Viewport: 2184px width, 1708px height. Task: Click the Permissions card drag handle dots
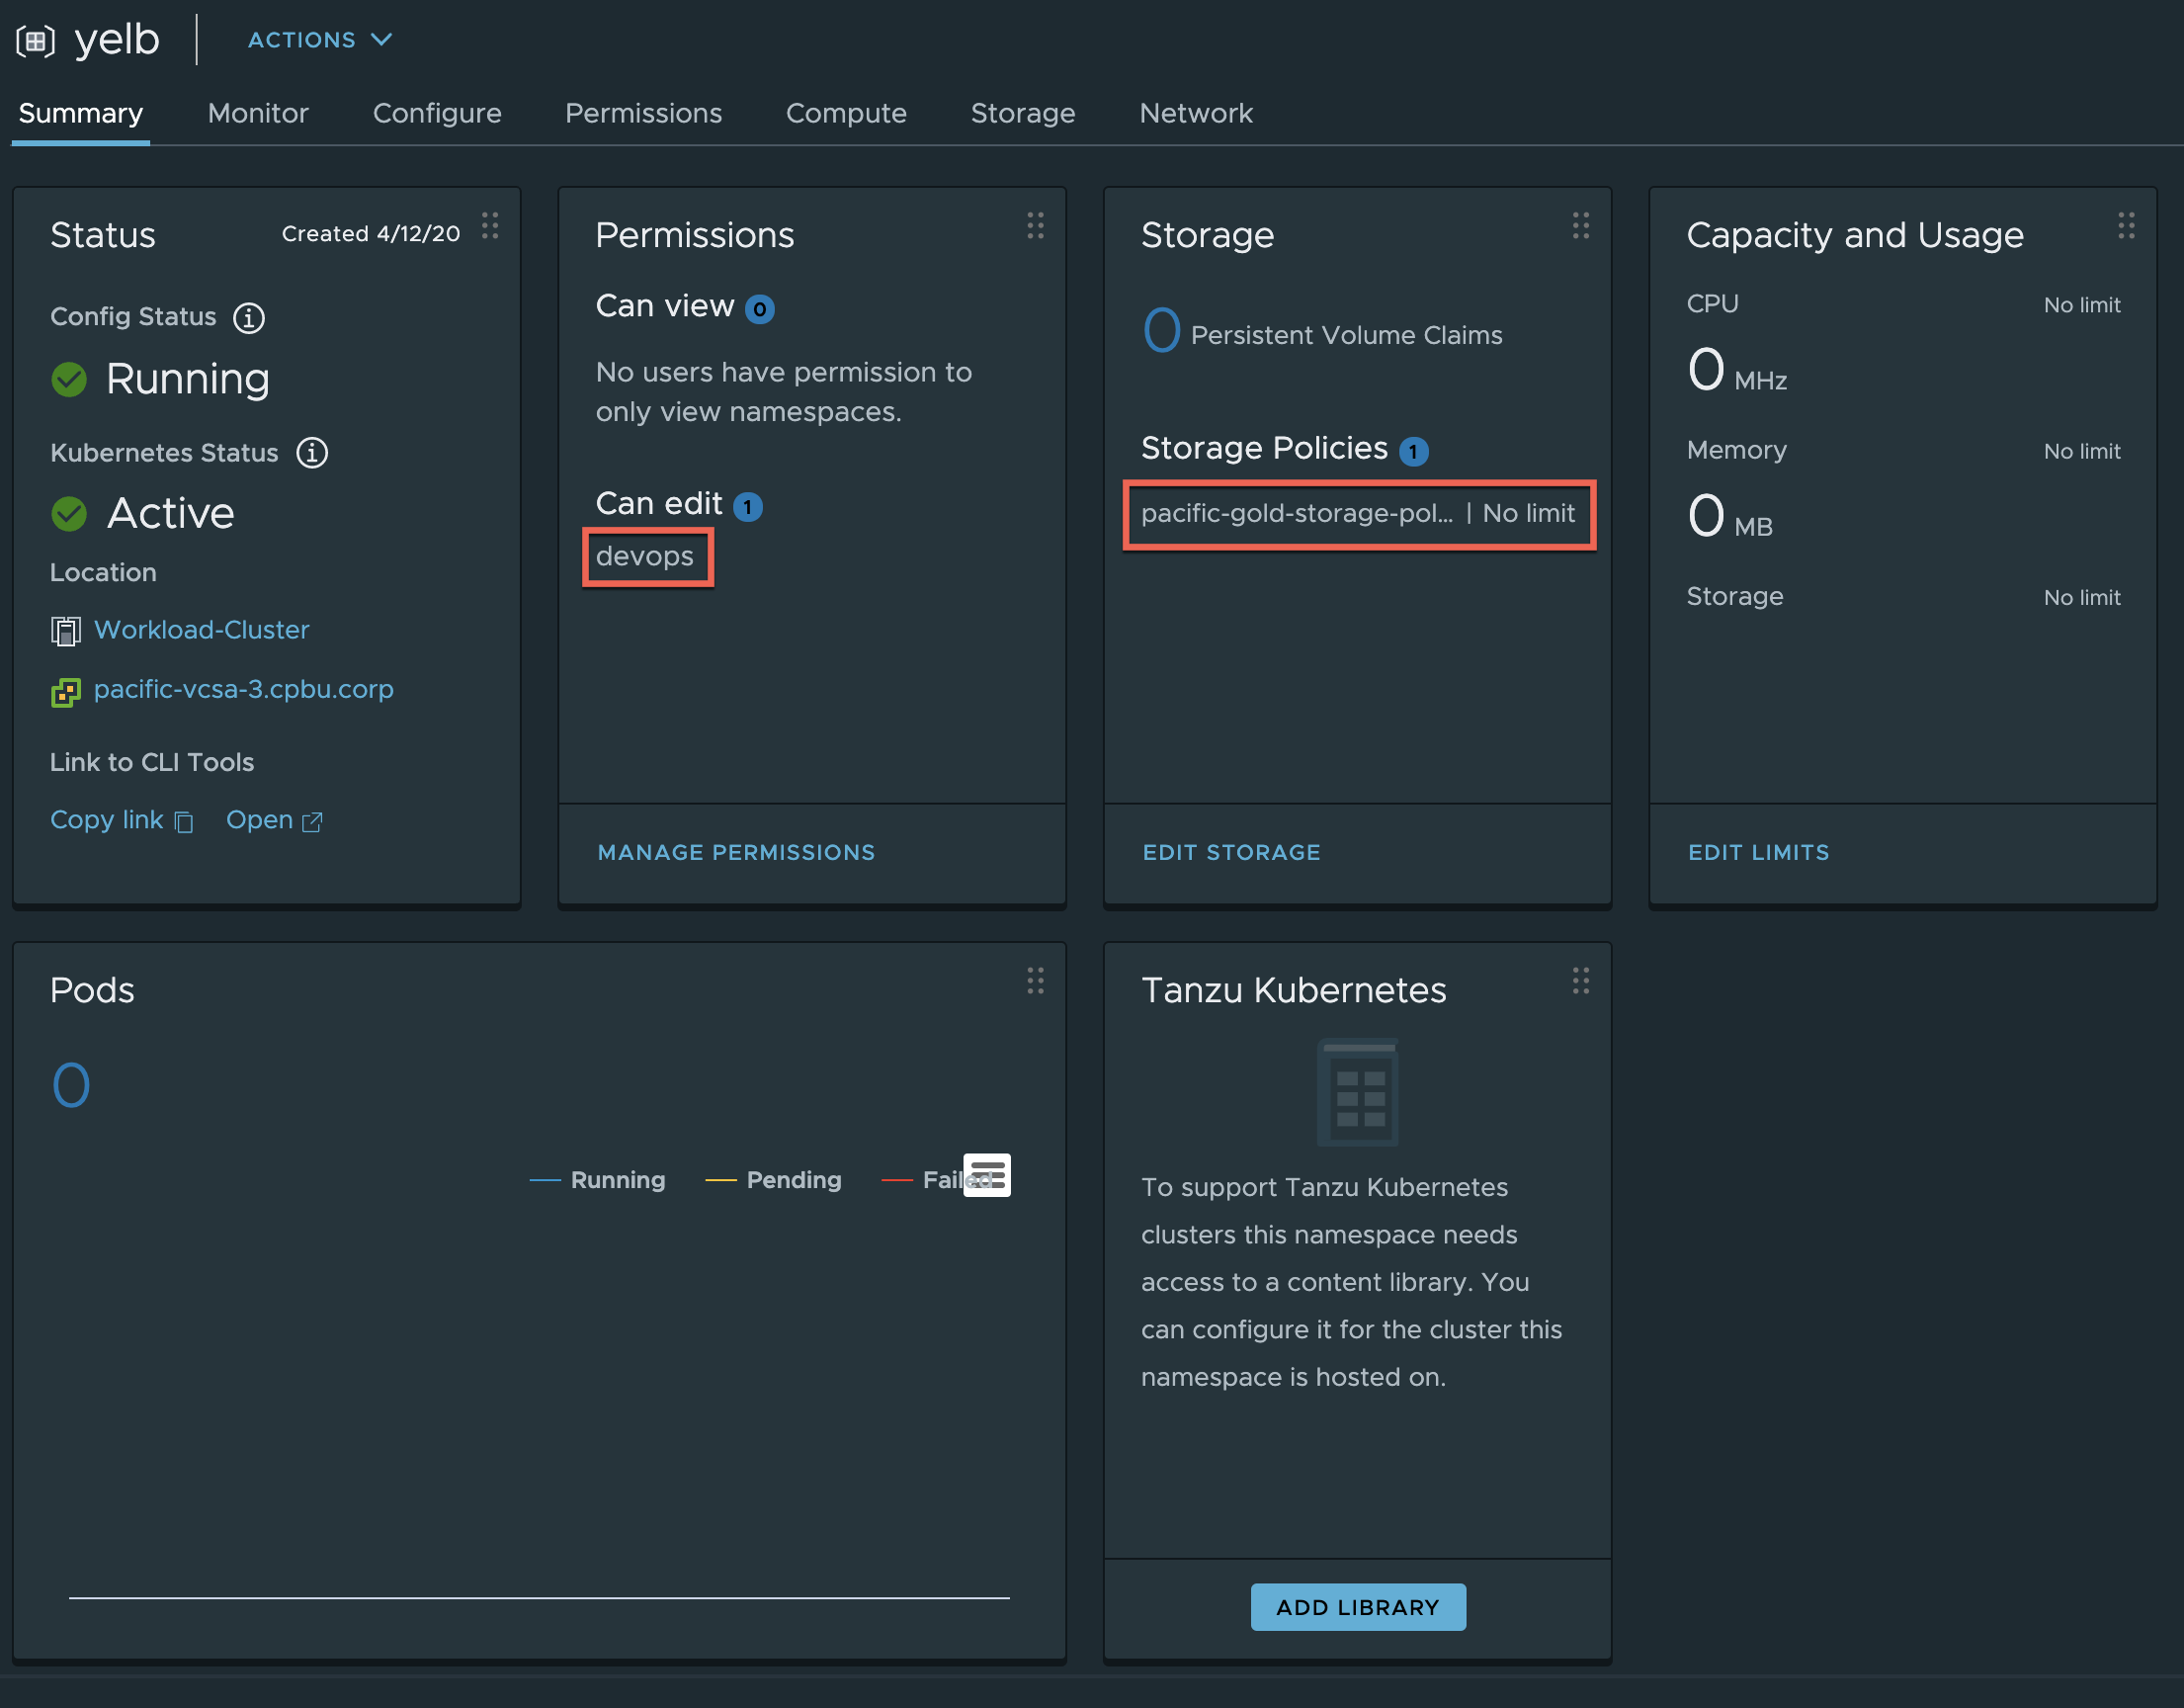[1035, 226]
